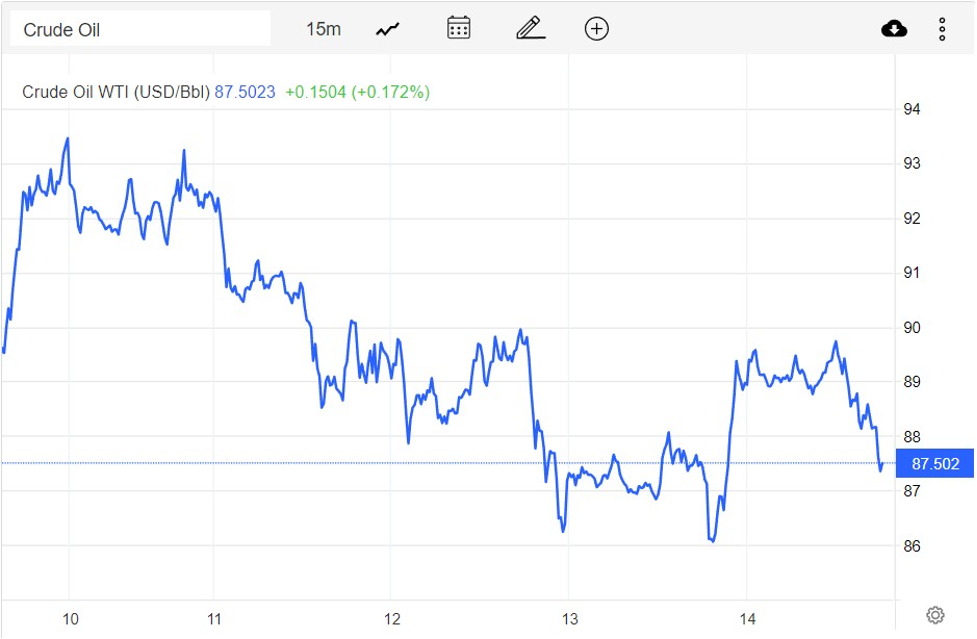Click the 86 price axis label
The image size is (977, 639).
(x=912, y=546)
